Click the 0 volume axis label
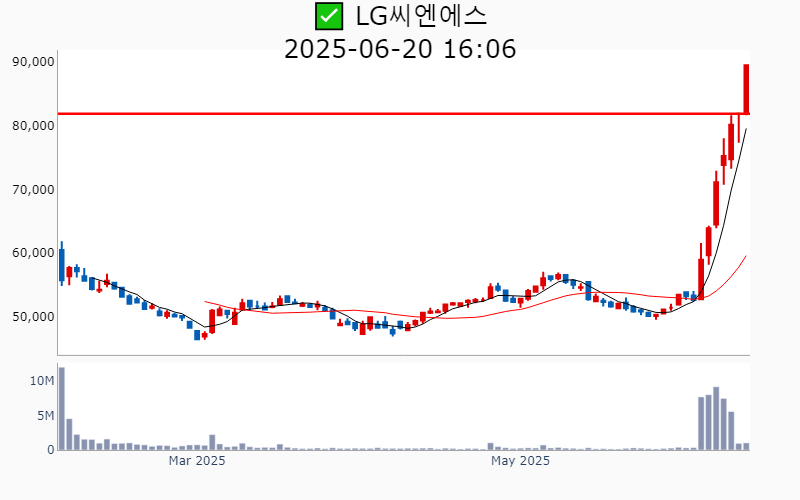The height and width of the screenshot is (500, 800). point(51,450)
